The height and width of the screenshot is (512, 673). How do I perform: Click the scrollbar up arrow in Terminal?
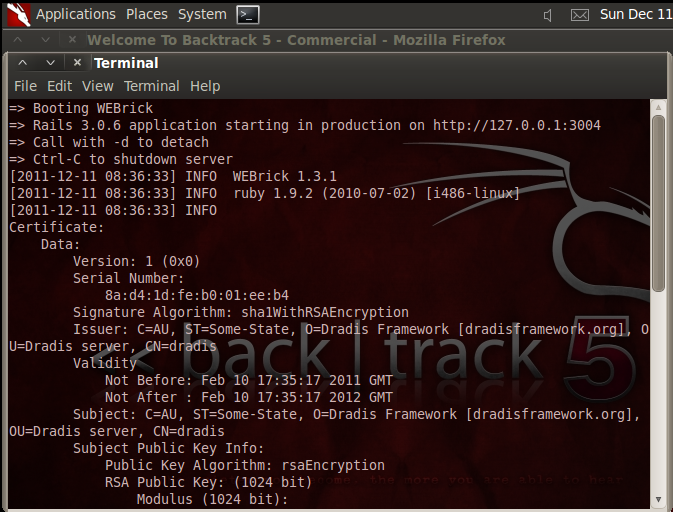point(658,107)
